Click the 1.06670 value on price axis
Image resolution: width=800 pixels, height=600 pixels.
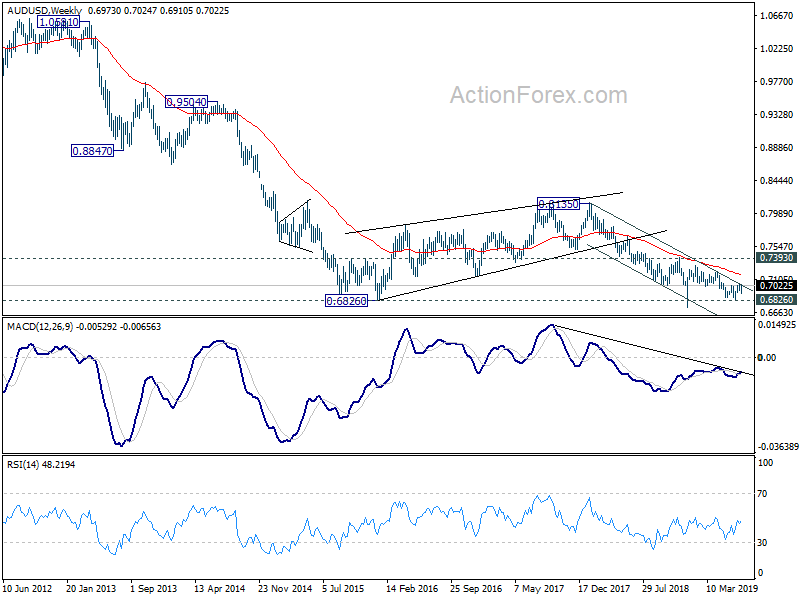click(777, 16)
